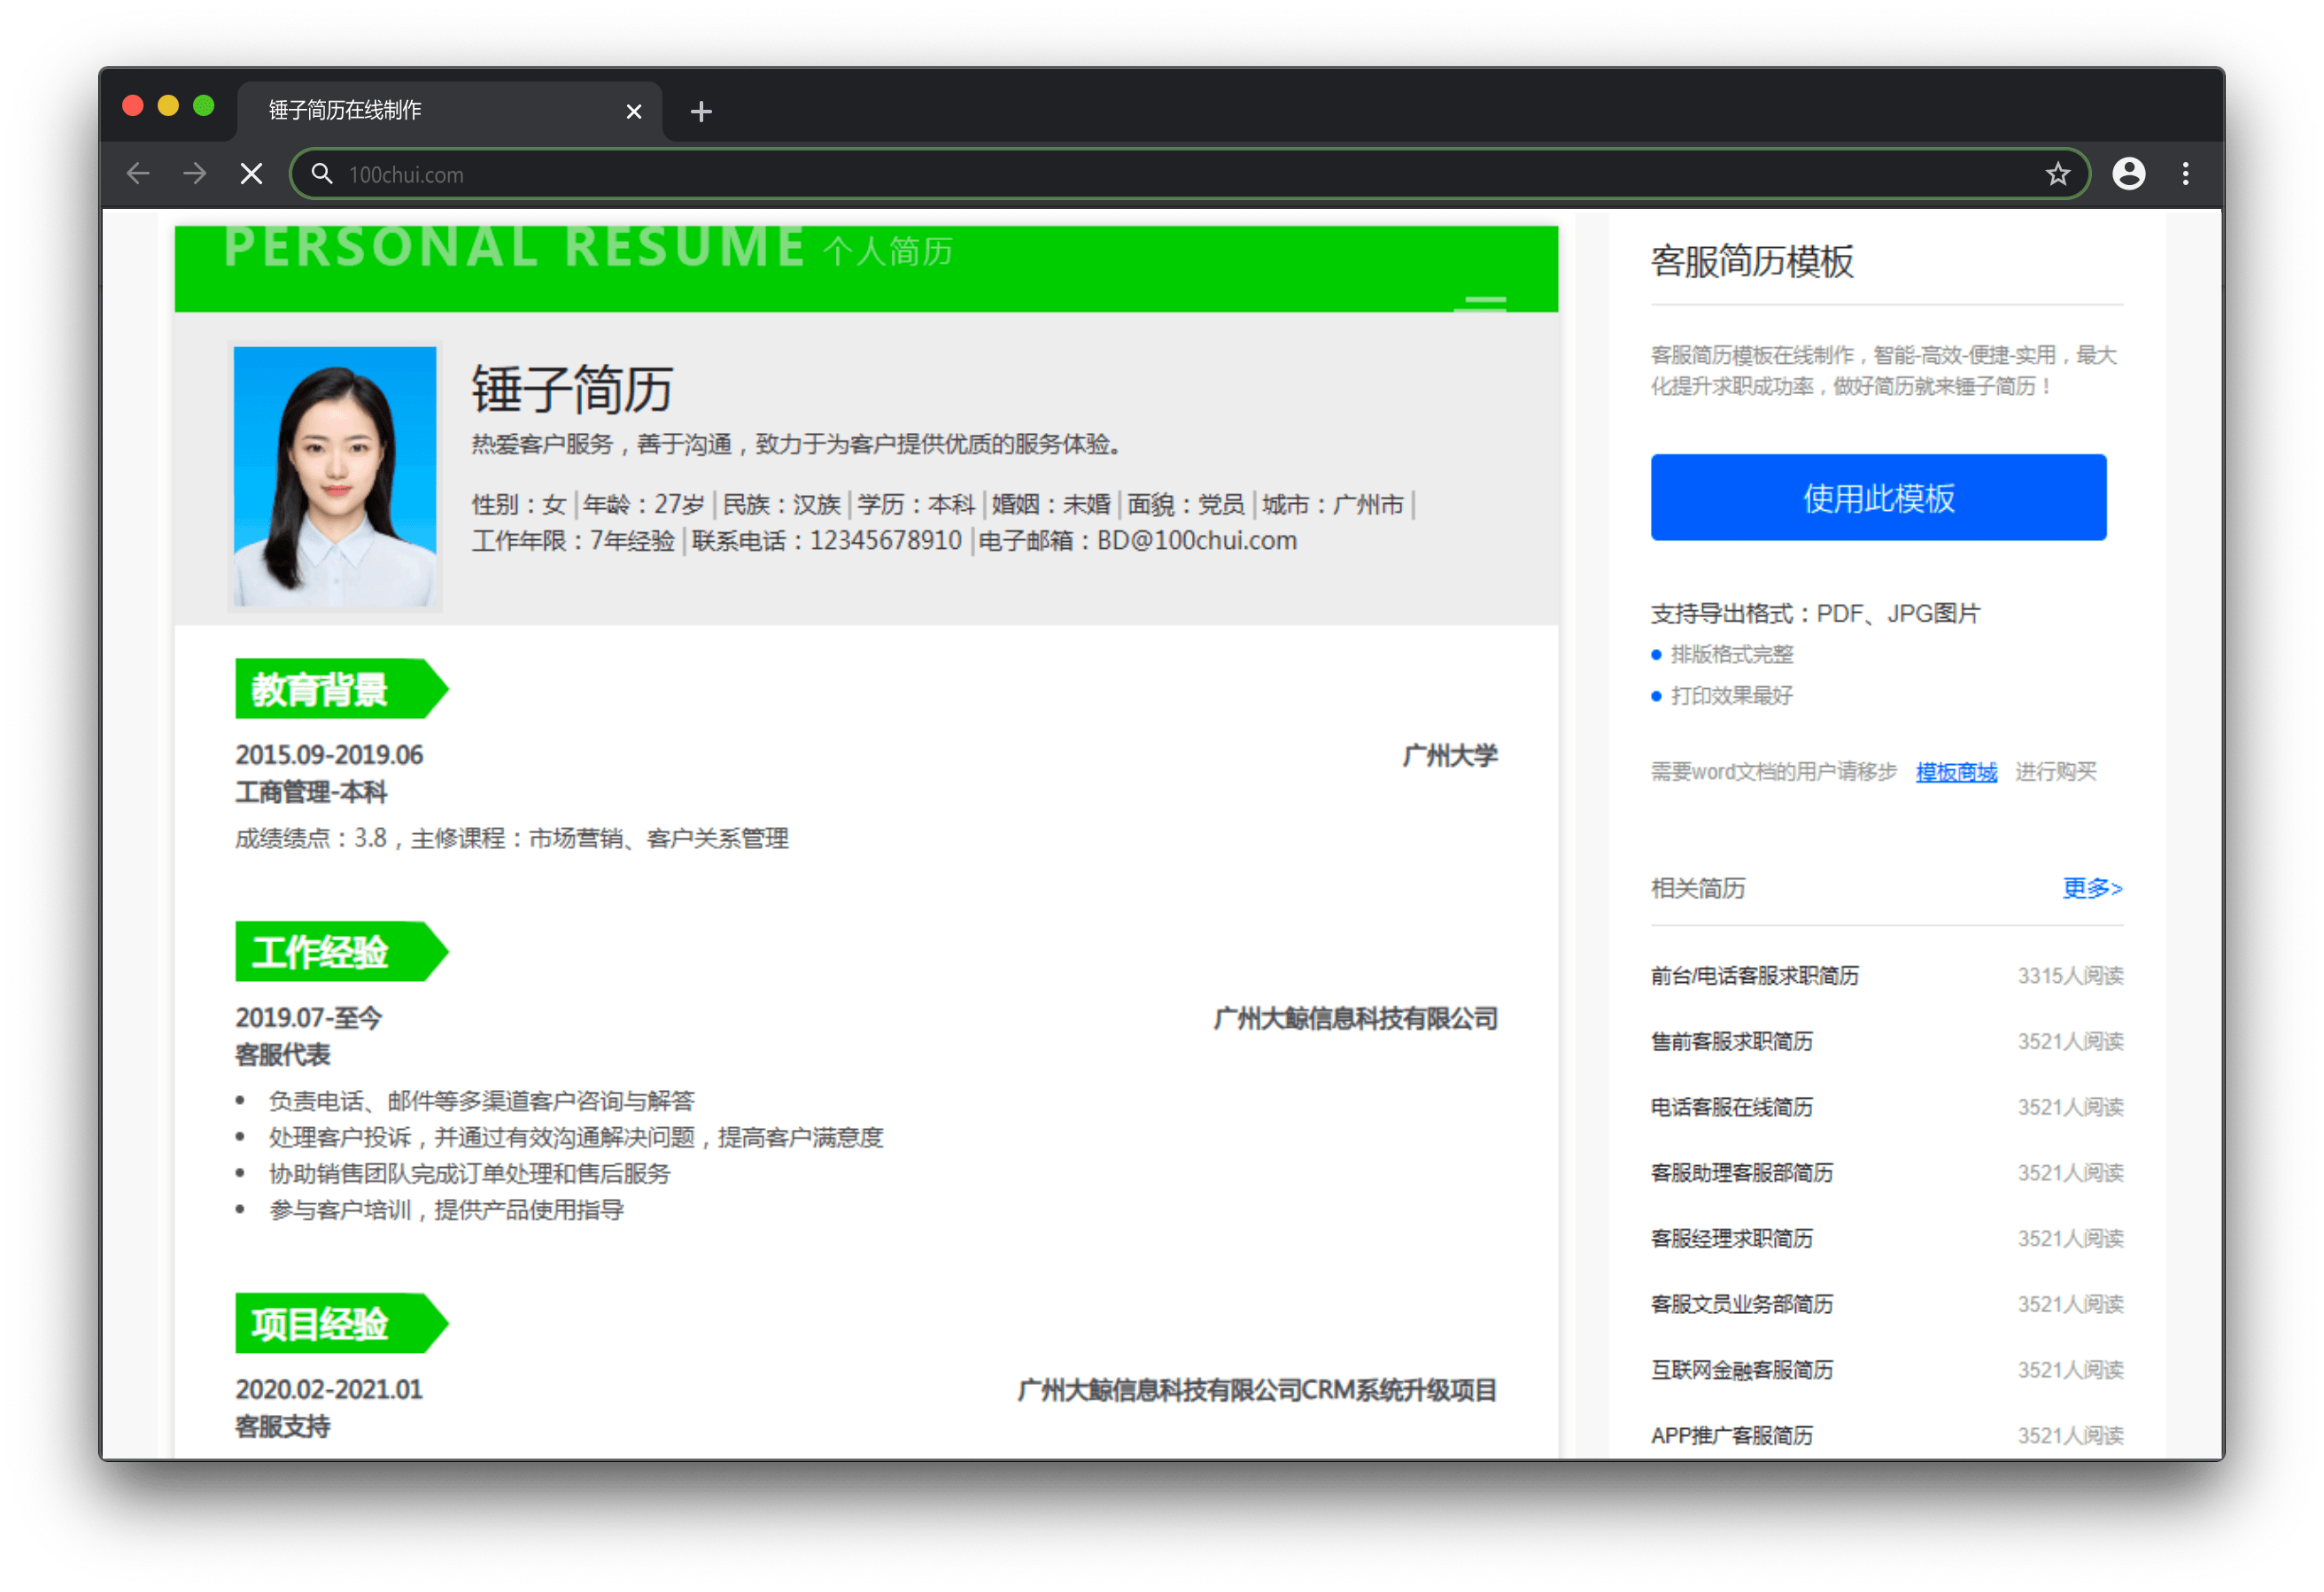Viewport: 2324px width, 1592px height.
Task: Click the resume profile photo
Action: click(x=335, y=476)
